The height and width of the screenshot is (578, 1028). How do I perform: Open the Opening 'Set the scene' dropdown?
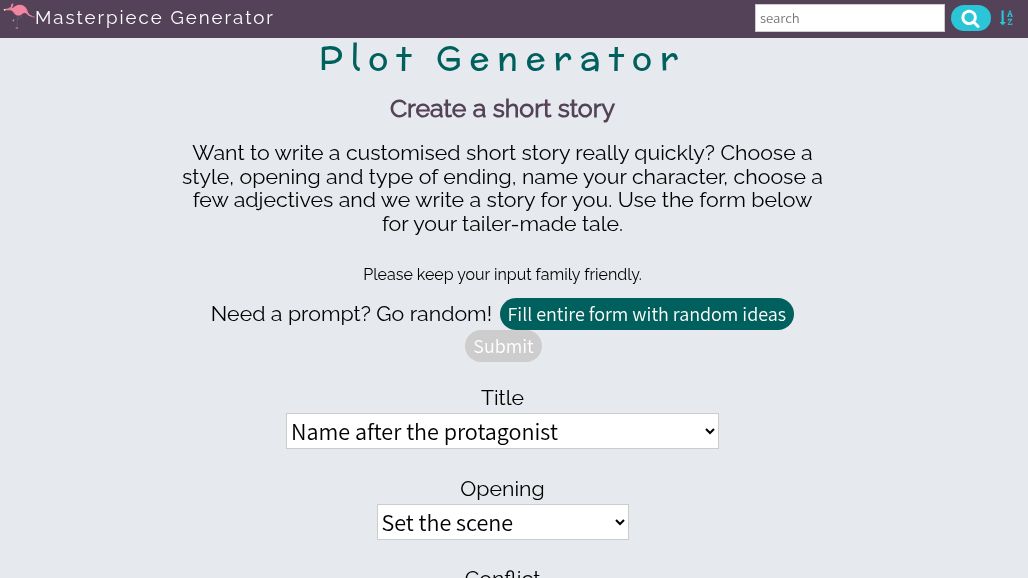(502, 522)
